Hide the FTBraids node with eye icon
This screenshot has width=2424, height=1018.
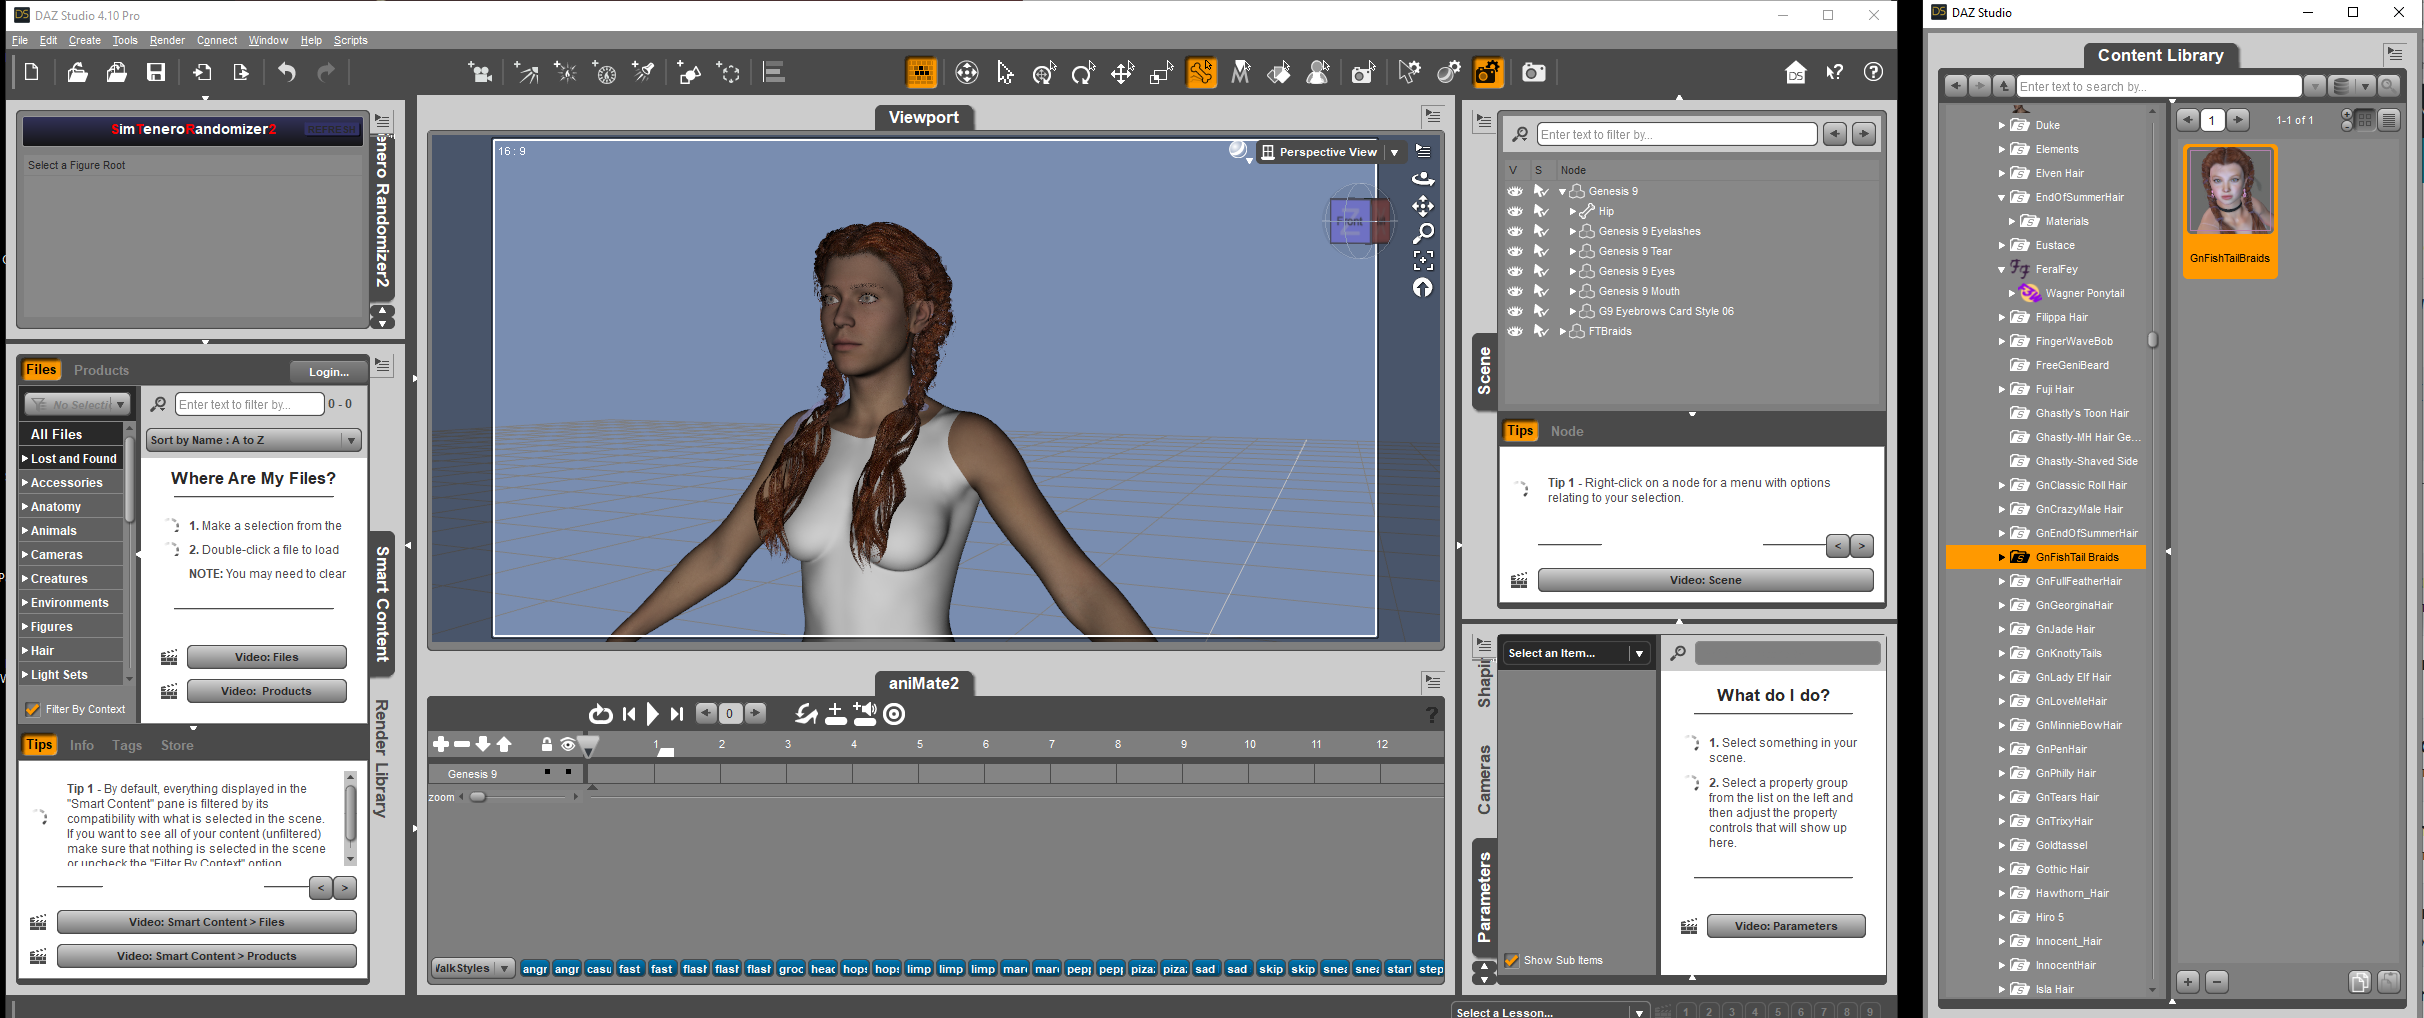pyautogui.click(x=1515, y=331)
